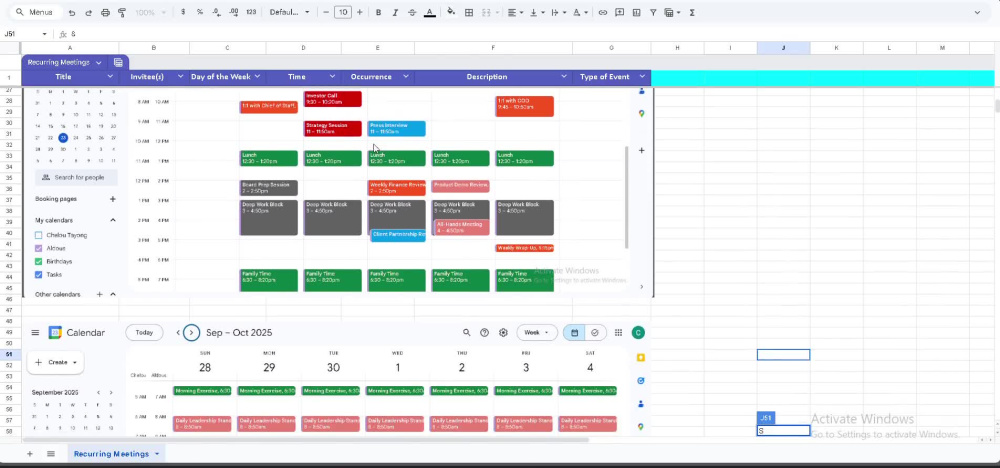The height and width of the screenshot is (468, 1000).
Task: Open the font family dropdown
Action: tap(290, 12)
